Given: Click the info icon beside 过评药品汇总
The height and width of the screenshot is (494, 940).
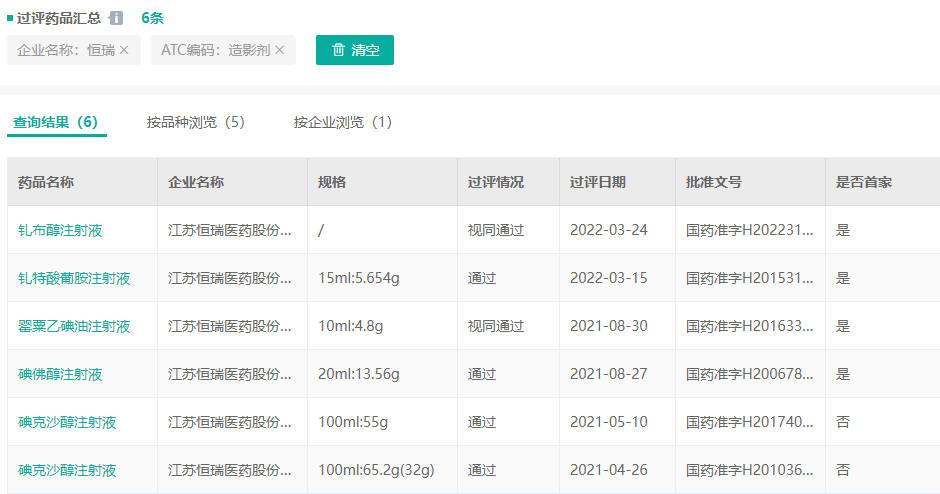Looking at the screenshot, I should [x=116, y=18].
